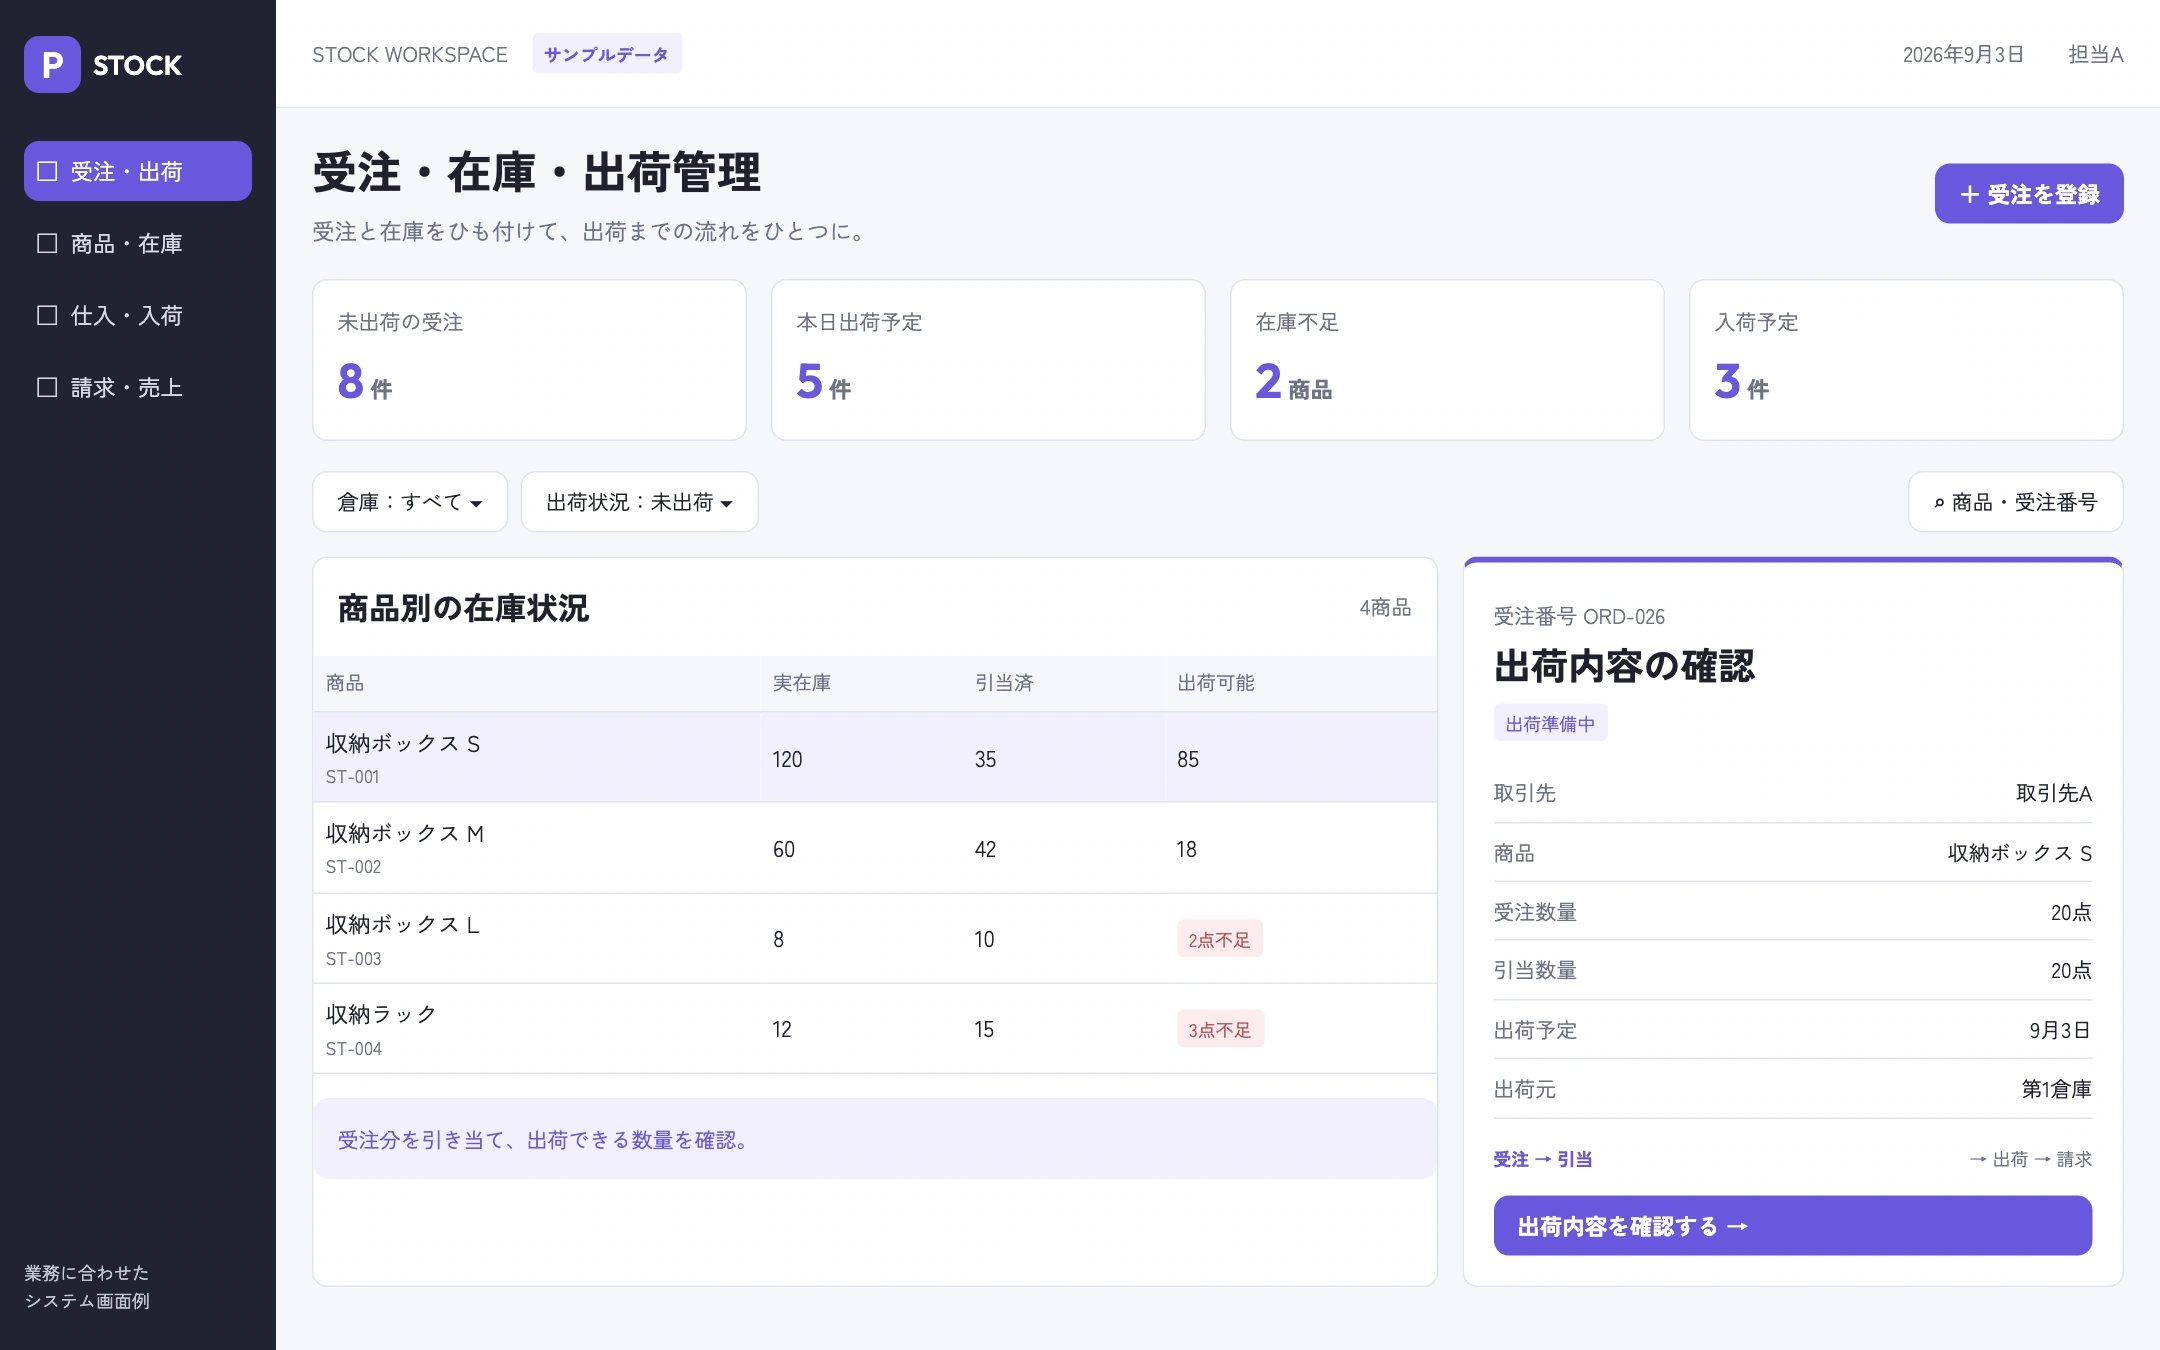Open the 未出荷の受注 summary card
The height and width of the screenshot is (1350, 2160).
(x=529, y=360)
